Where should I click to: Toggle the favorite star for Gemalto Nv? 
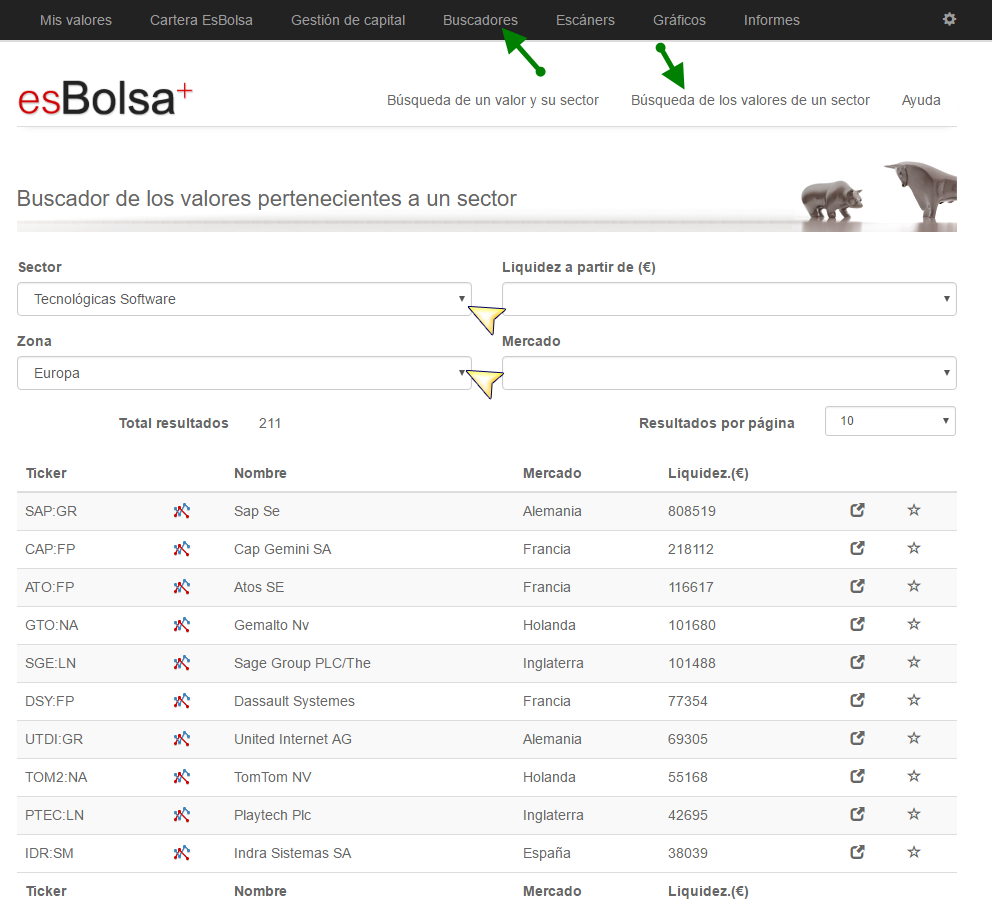[x=914, y=624]
